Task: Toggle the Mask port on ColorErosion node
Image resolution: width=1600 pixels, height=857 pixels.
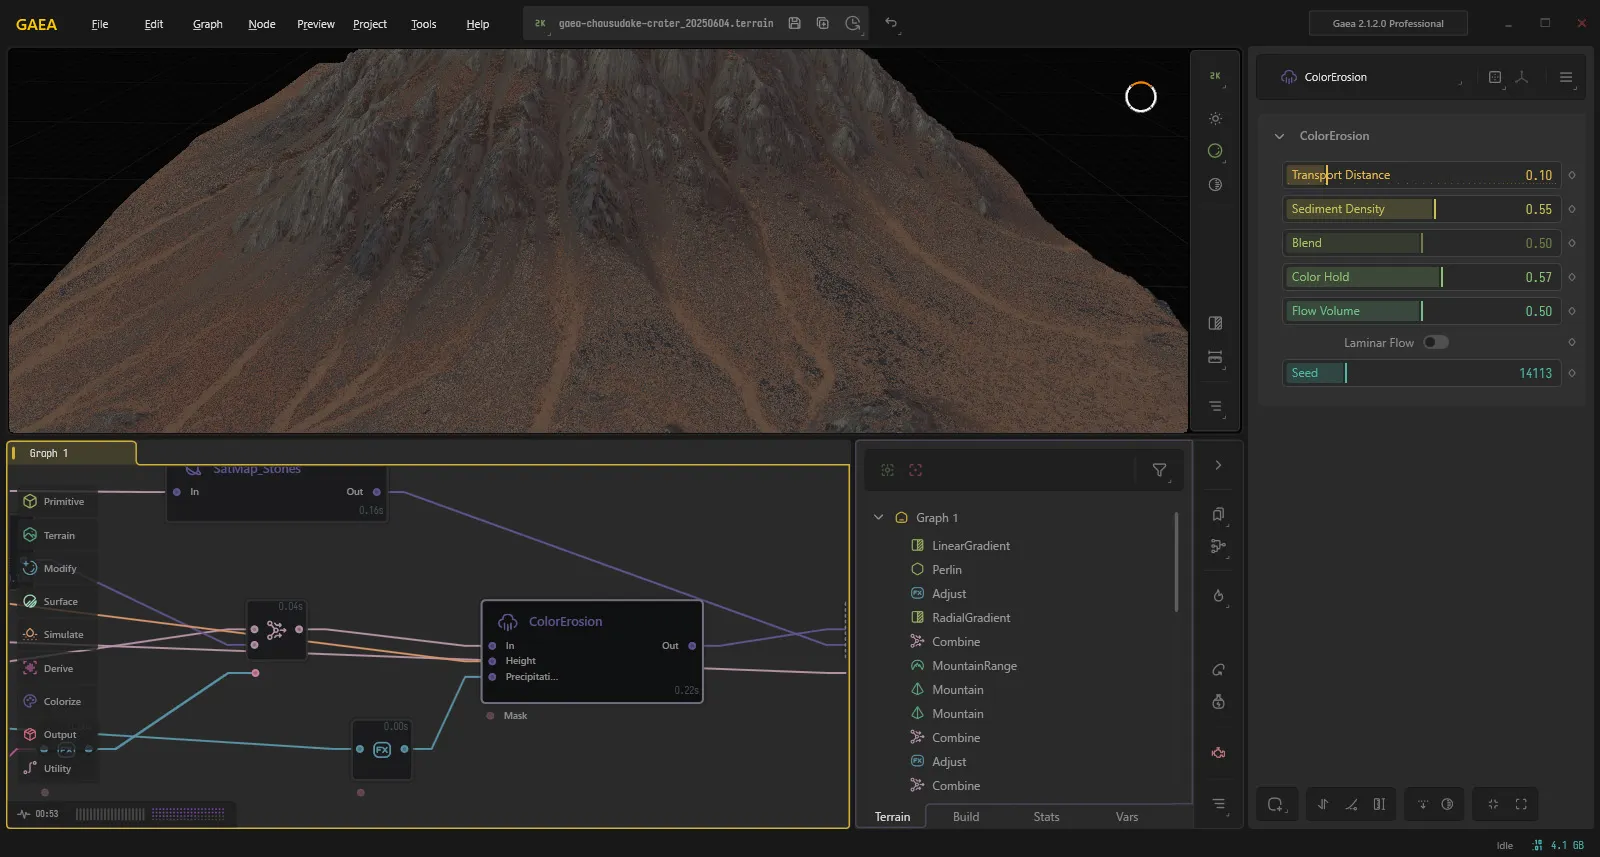Action: coord(490,715)
